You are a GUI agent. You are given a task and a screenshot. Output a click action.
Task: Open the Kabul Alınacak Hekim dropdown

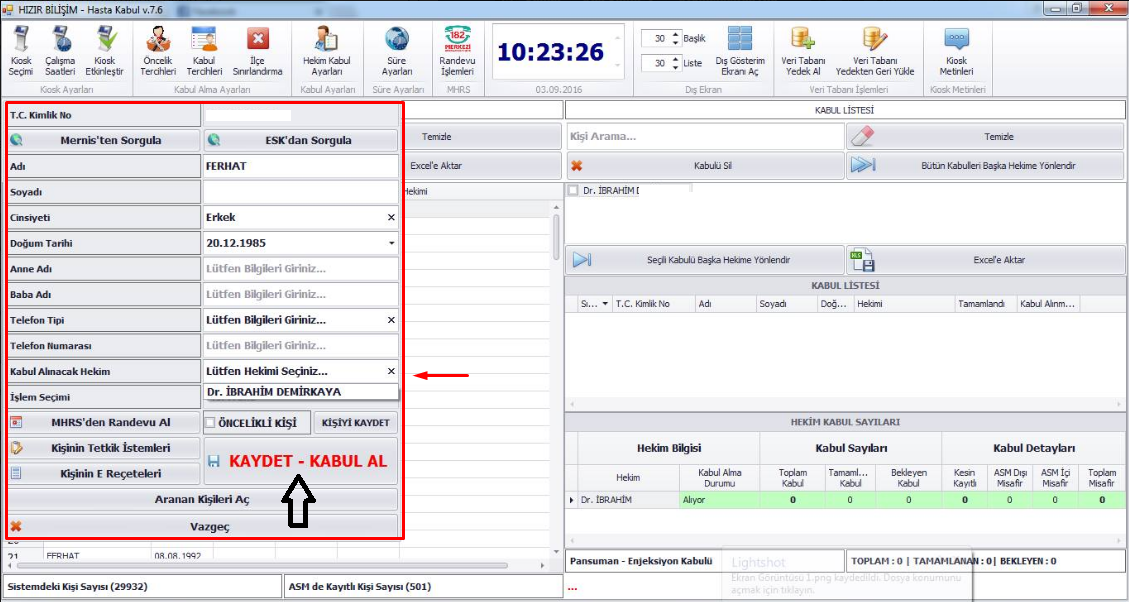pyautogui.click(x=300, y=372)
